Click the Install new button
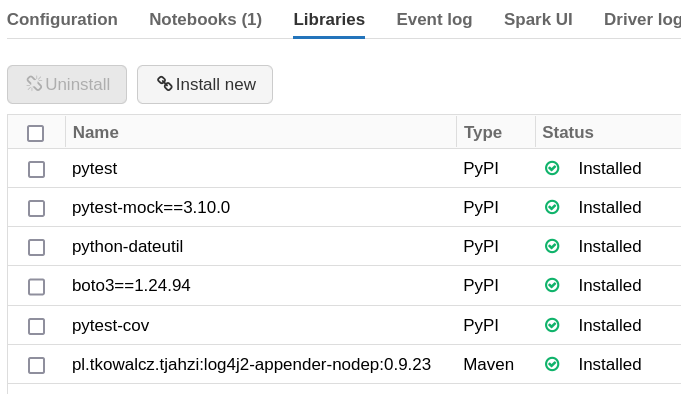The height and width of the screenshot is (394, 681). click(x=205, y=84)
